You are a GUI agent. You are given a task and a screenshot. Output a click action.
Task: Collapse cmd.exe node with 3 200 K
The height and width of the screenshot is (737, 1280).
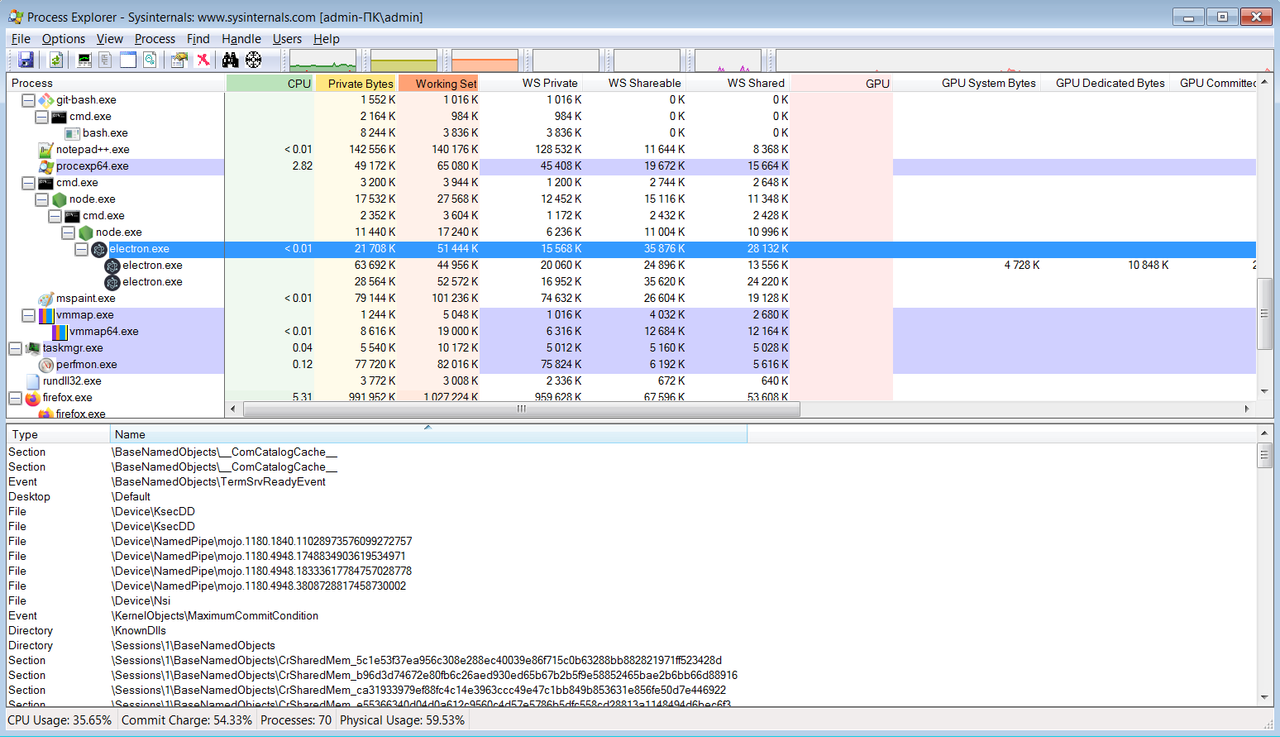tap(28, 183)
